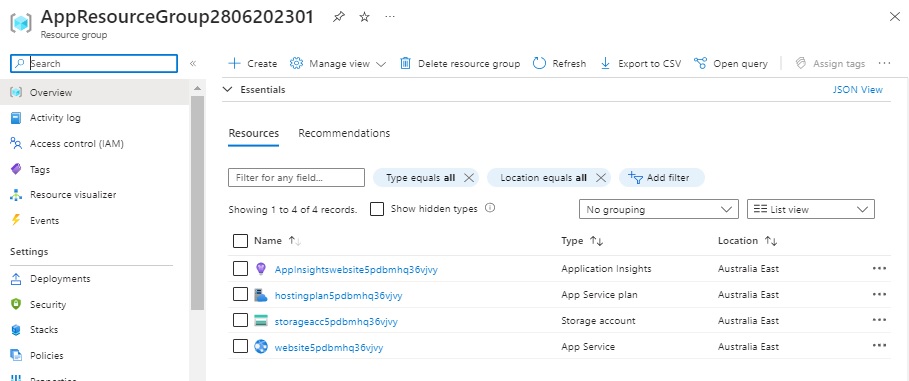Pin the resource group to dashboard
The width and height of the screenshot is (909, 381).
coord(339,17)
